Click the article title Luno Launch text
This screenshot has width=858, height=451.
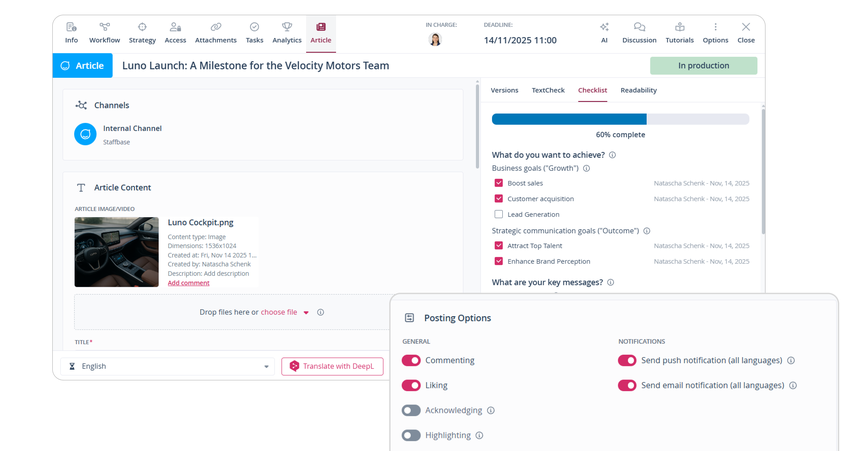pyautogui.click(x=256, y=66)
